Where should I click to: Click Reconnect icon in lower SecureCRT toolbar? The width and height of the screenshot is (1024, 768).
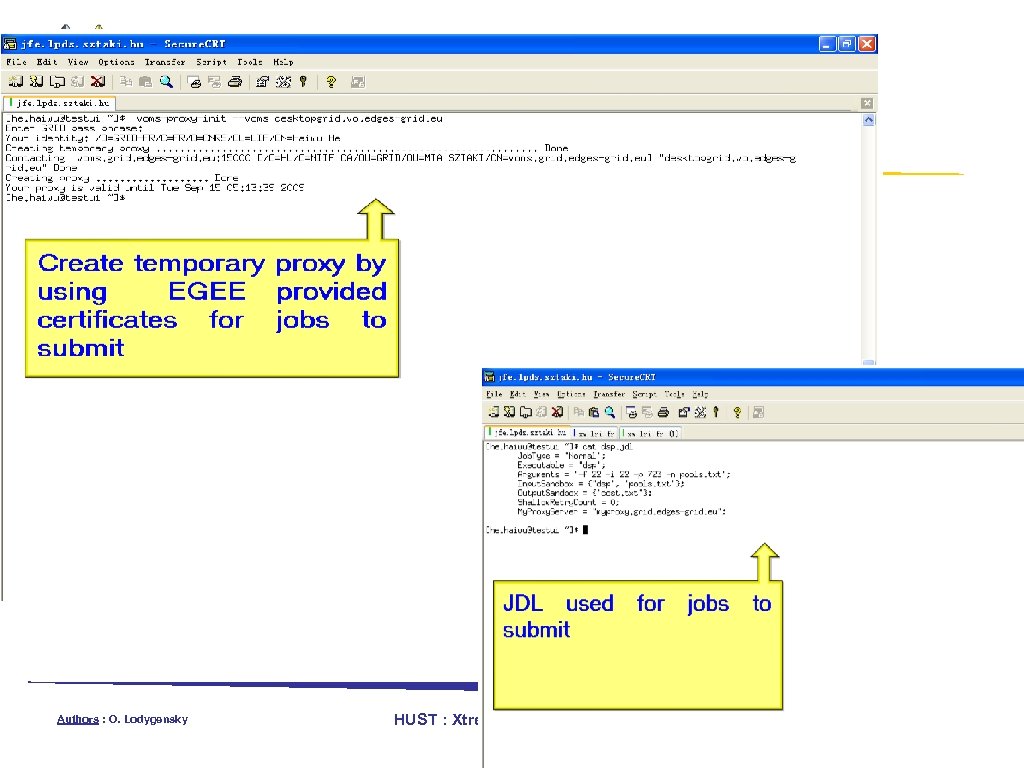(541, 412)
